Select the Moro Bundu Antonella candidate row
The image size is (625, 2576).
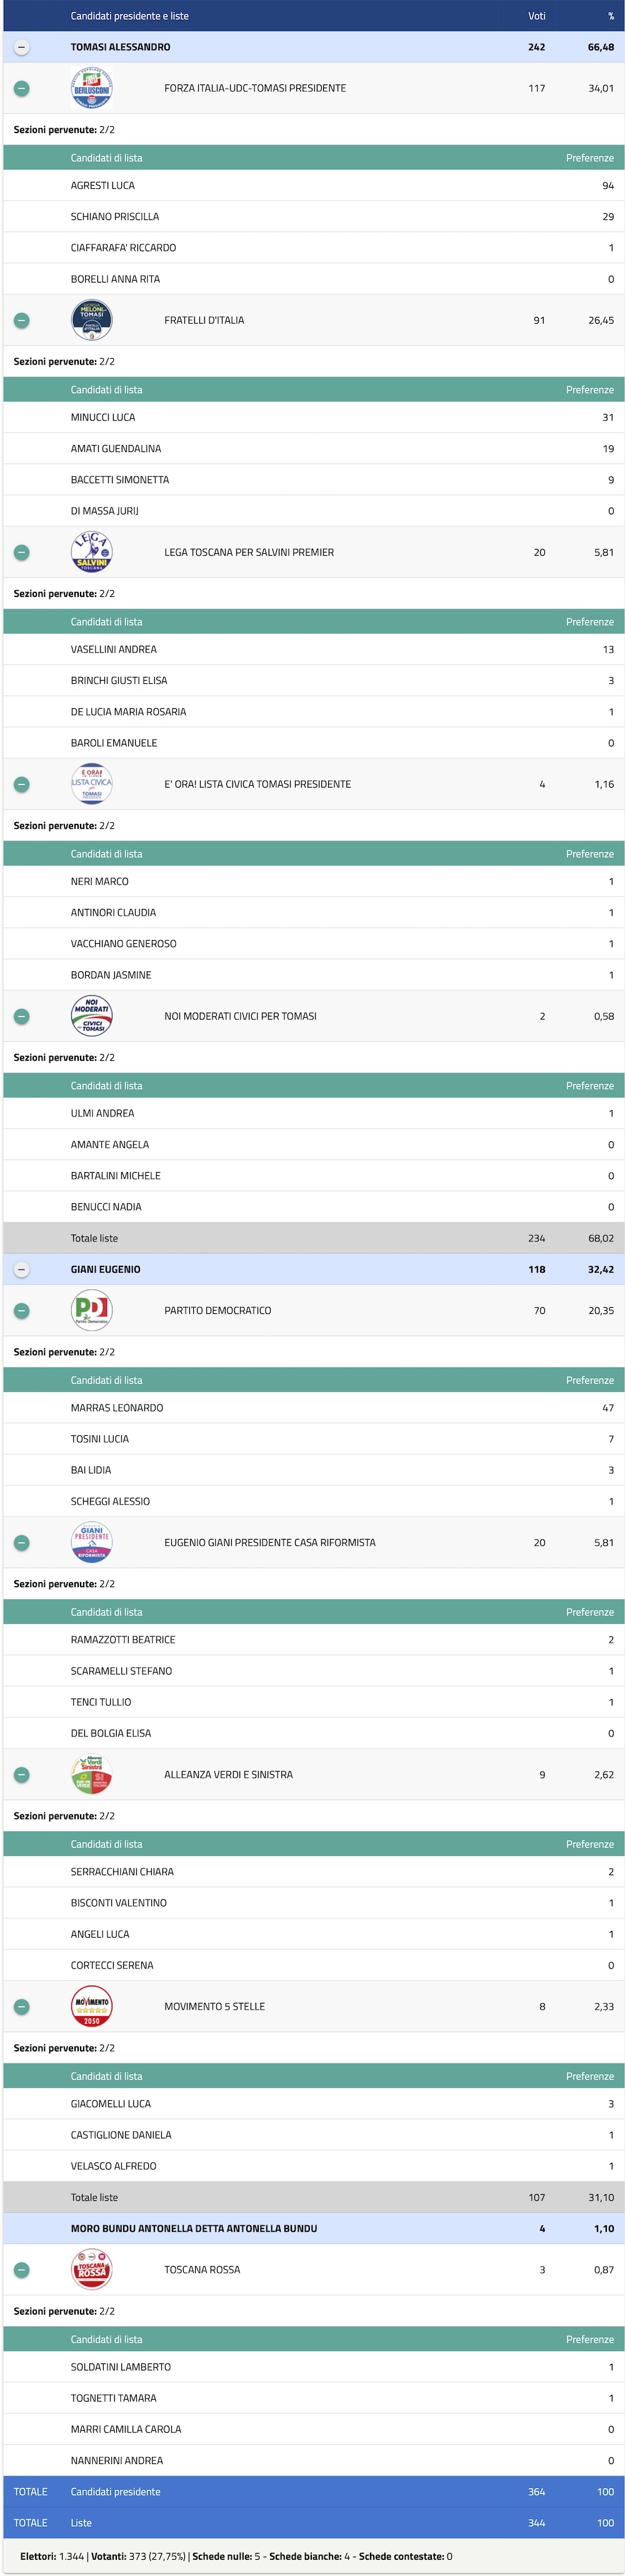coord(193,2228)
